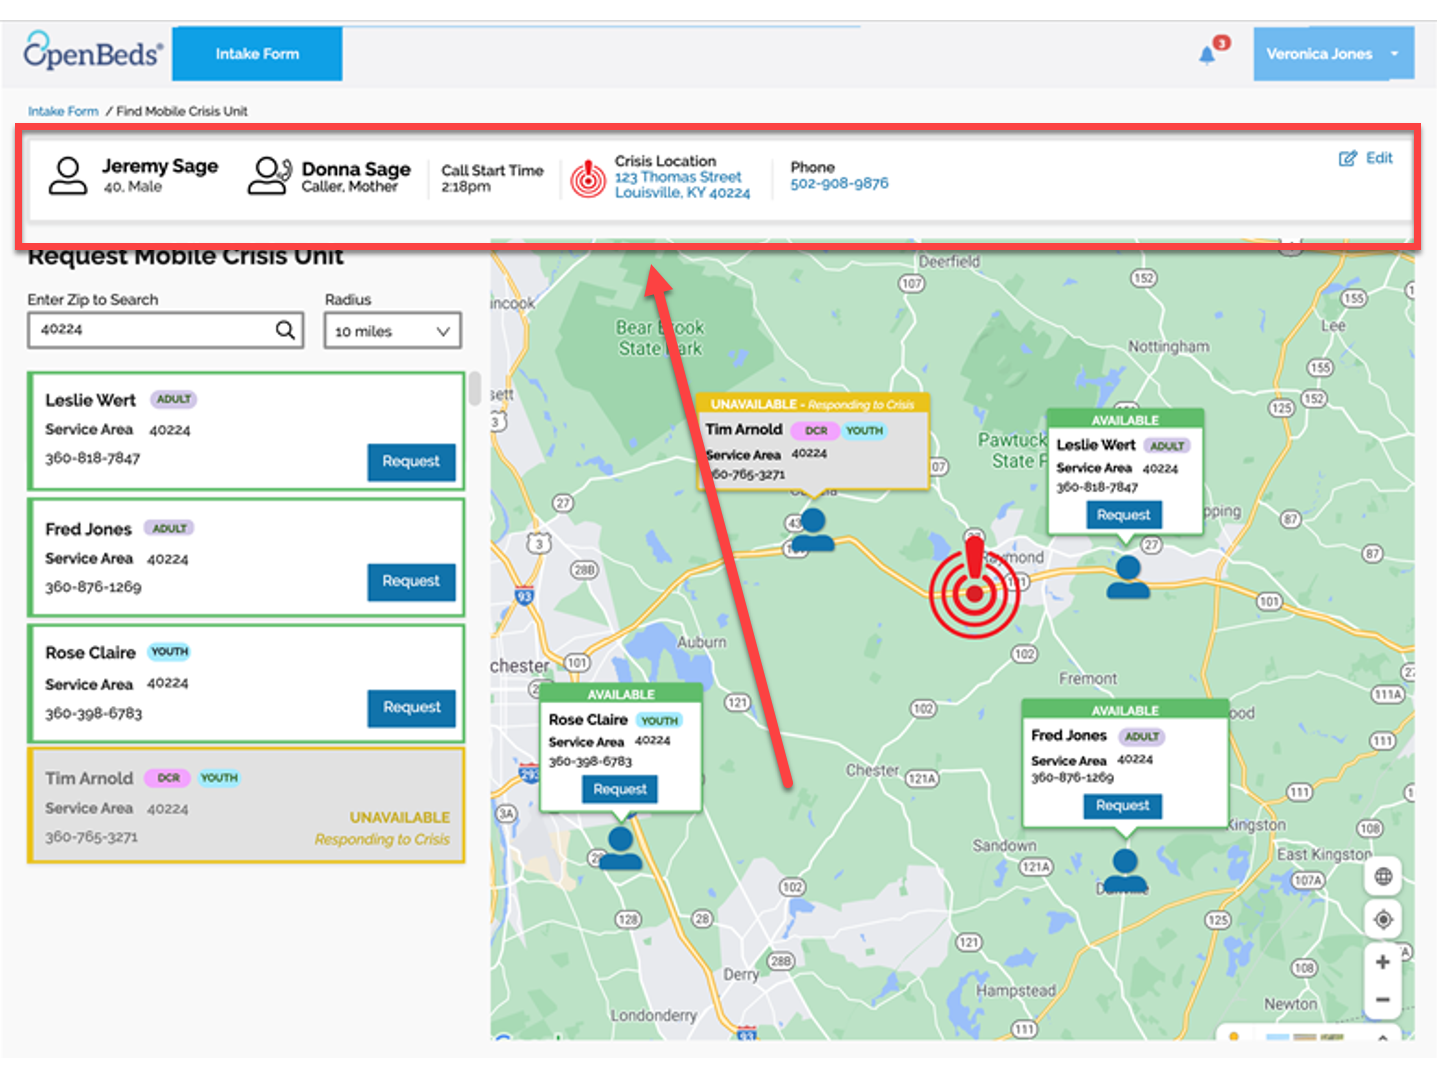Viewport: 1437px width, 1077px height.
Task: Switch map layer with the globe icon
Action: coord(1383,877)
